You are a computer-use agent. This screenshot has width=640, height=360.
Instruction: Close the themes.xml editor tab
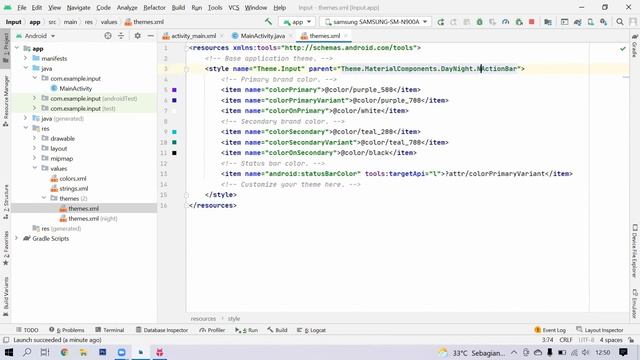point(346,36)
